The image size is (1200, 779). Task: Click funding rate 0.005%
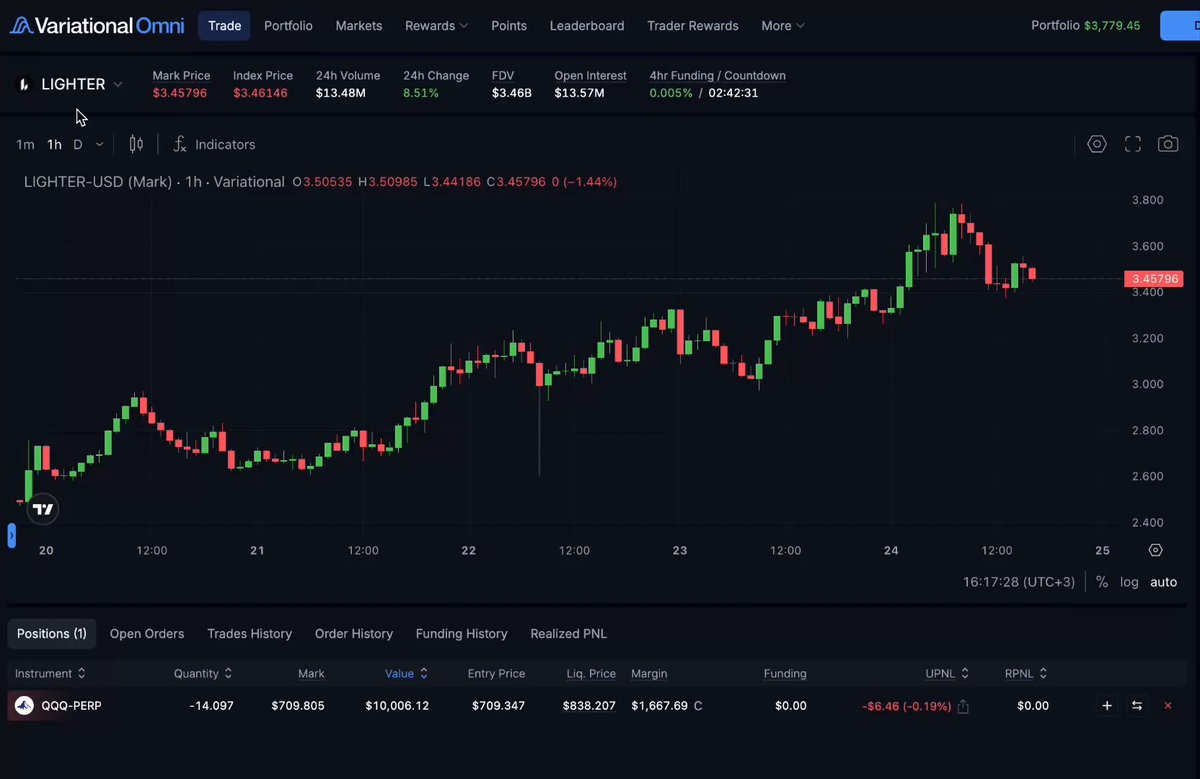(671, 93)
